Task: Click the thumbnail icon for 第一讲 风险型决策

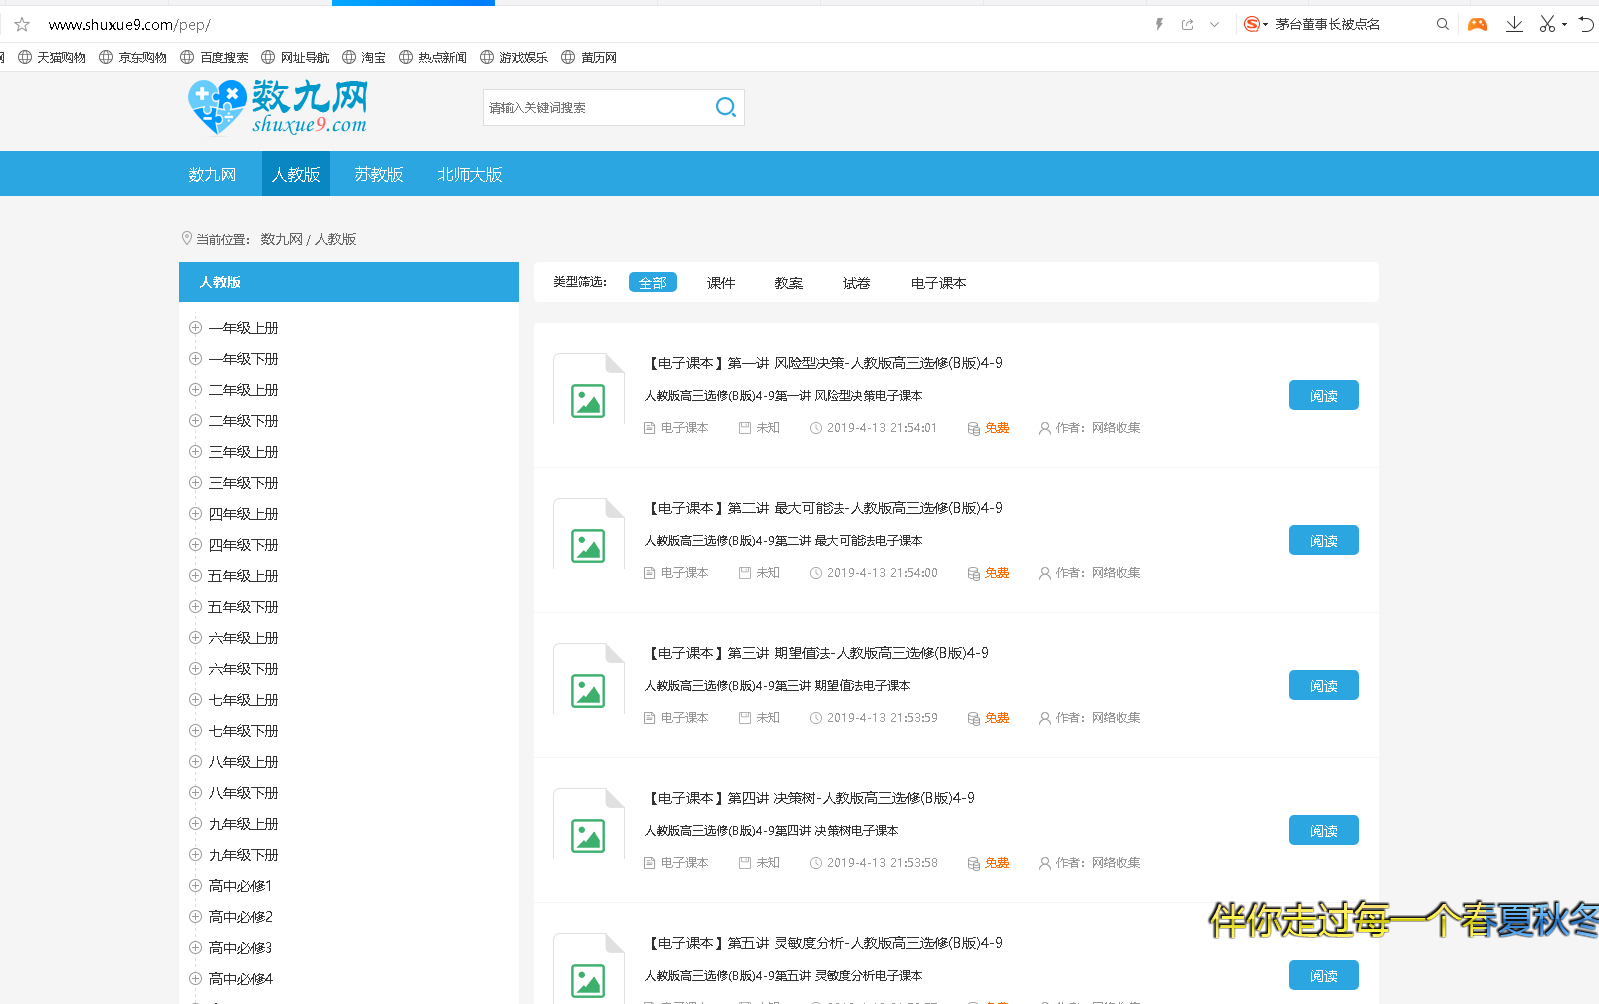Action: point(589,389)
